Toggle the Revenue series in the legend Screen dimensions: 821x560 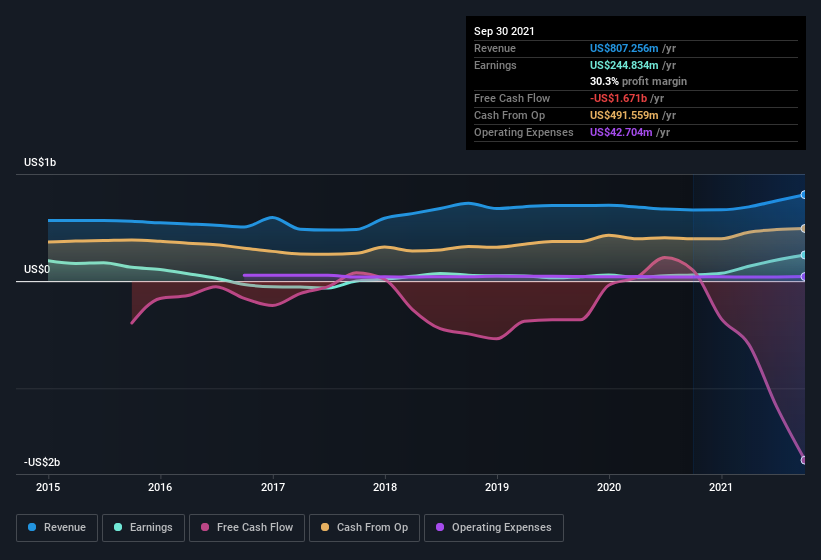tap(57, 527)
